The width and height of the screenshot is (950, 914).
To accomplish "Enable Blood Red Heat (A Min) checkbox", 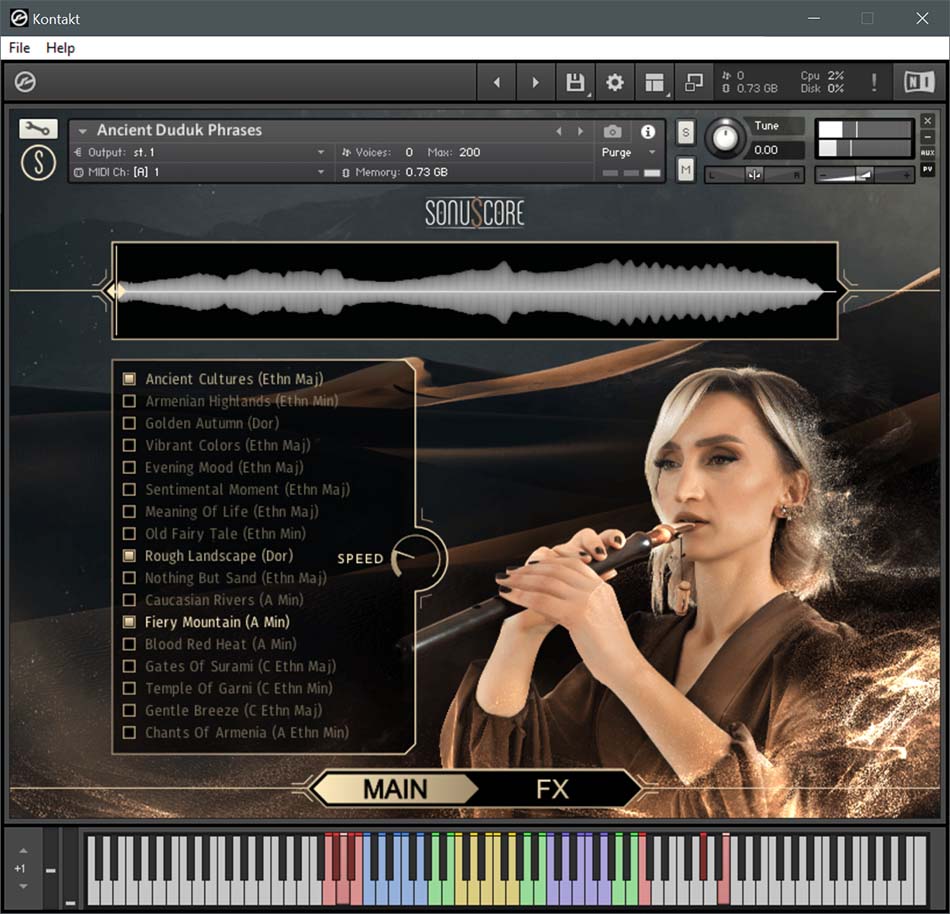I will (x=129, y=644).
